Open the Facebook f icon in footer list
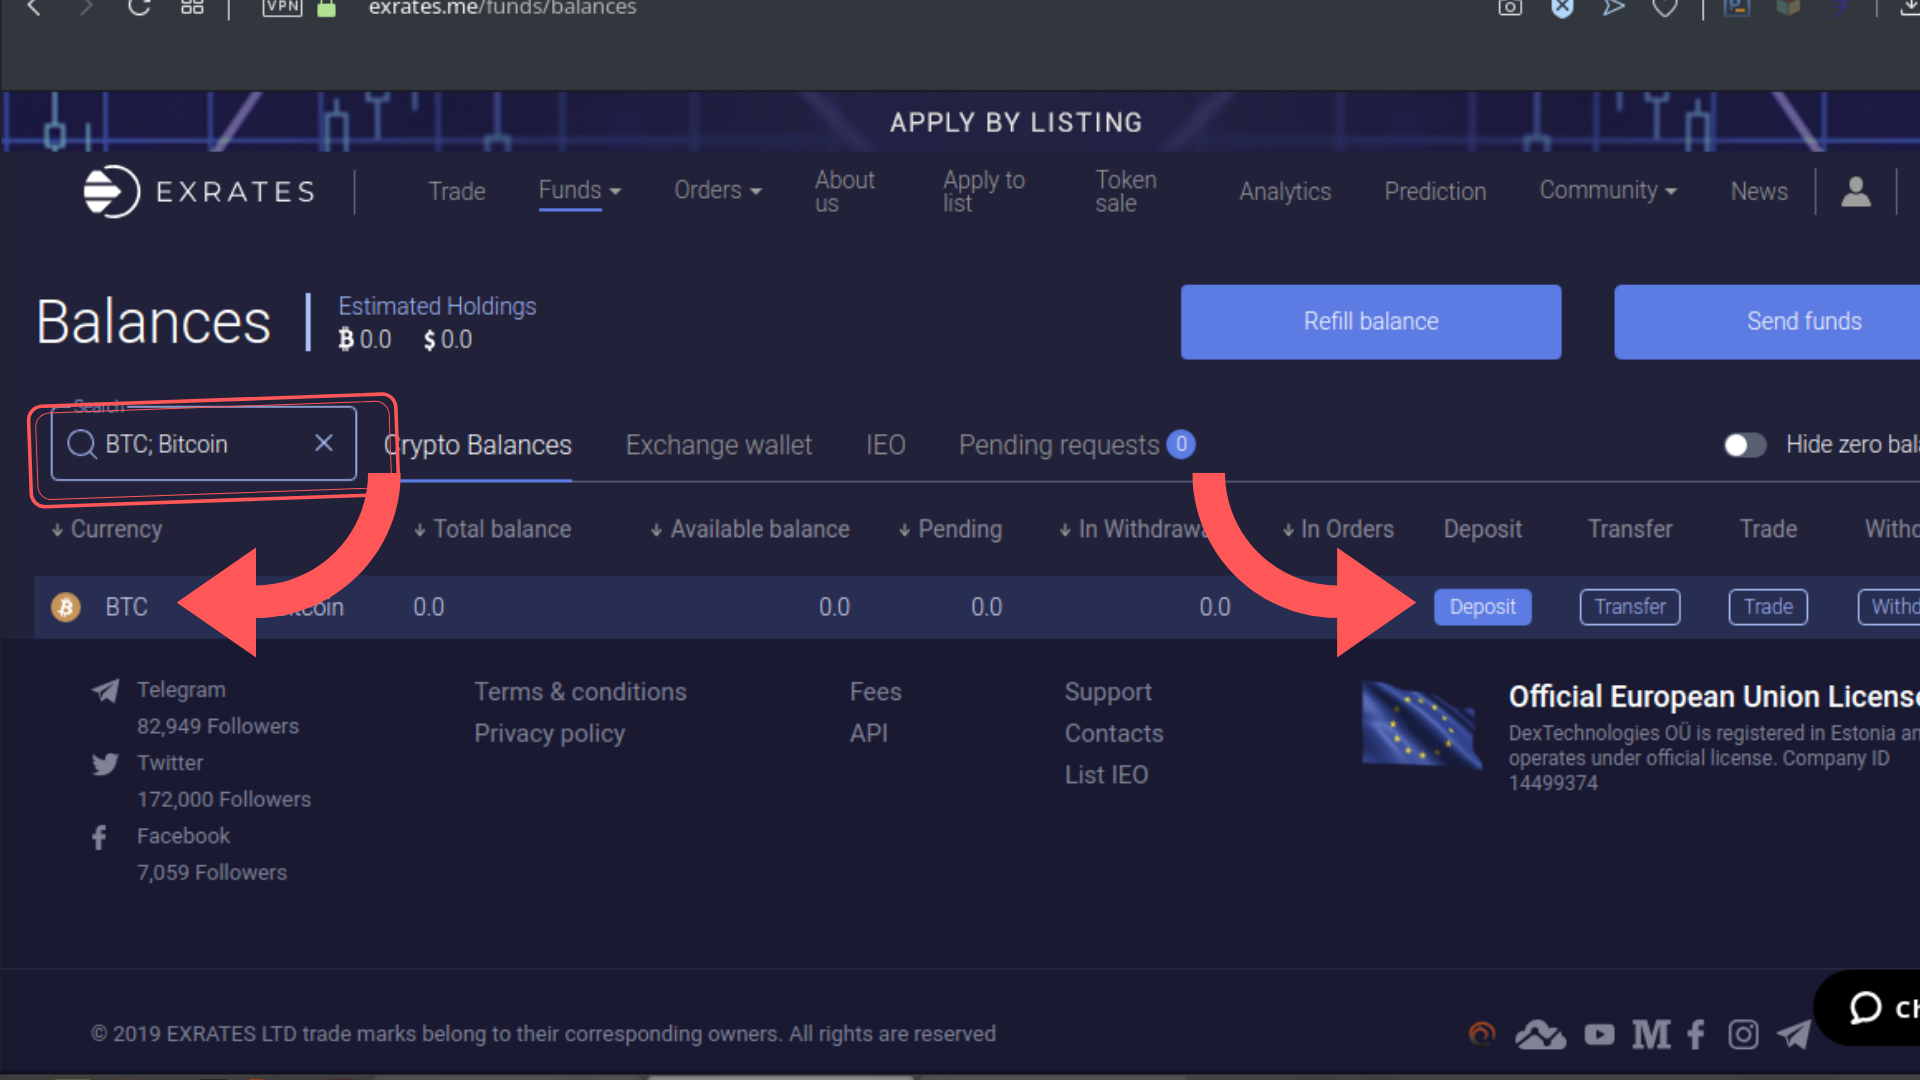The width and height of the screenshot is (1920, 1080). coord(99,837)
